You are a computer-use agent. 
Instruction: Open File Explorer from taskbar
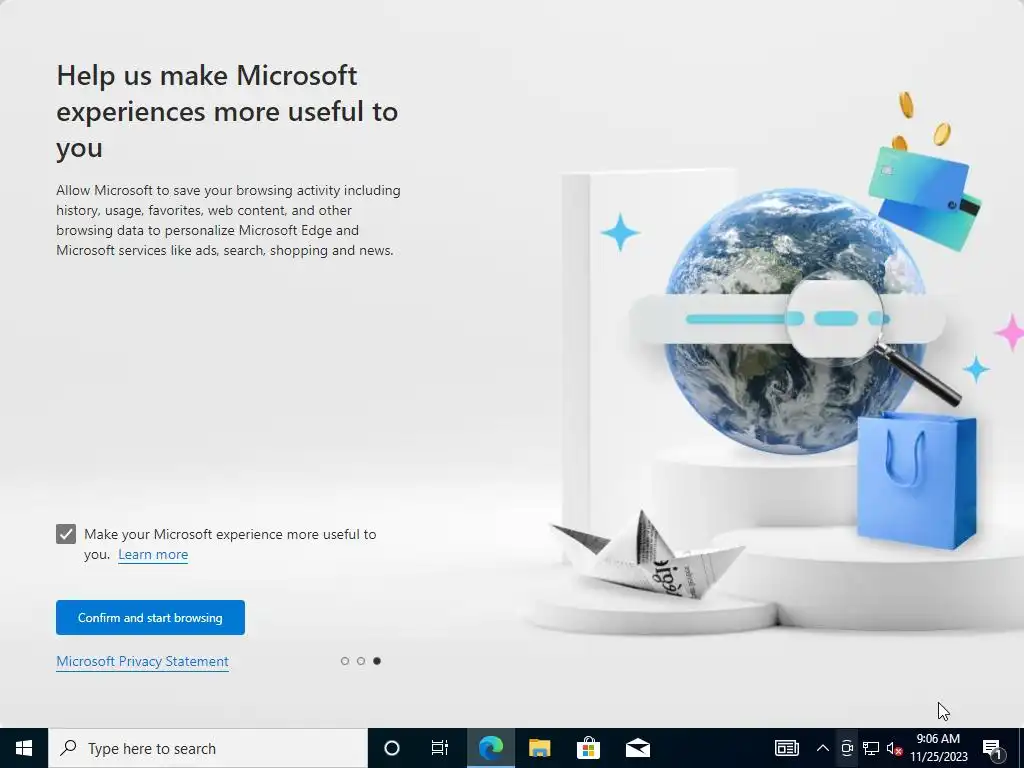pos(539,748)
